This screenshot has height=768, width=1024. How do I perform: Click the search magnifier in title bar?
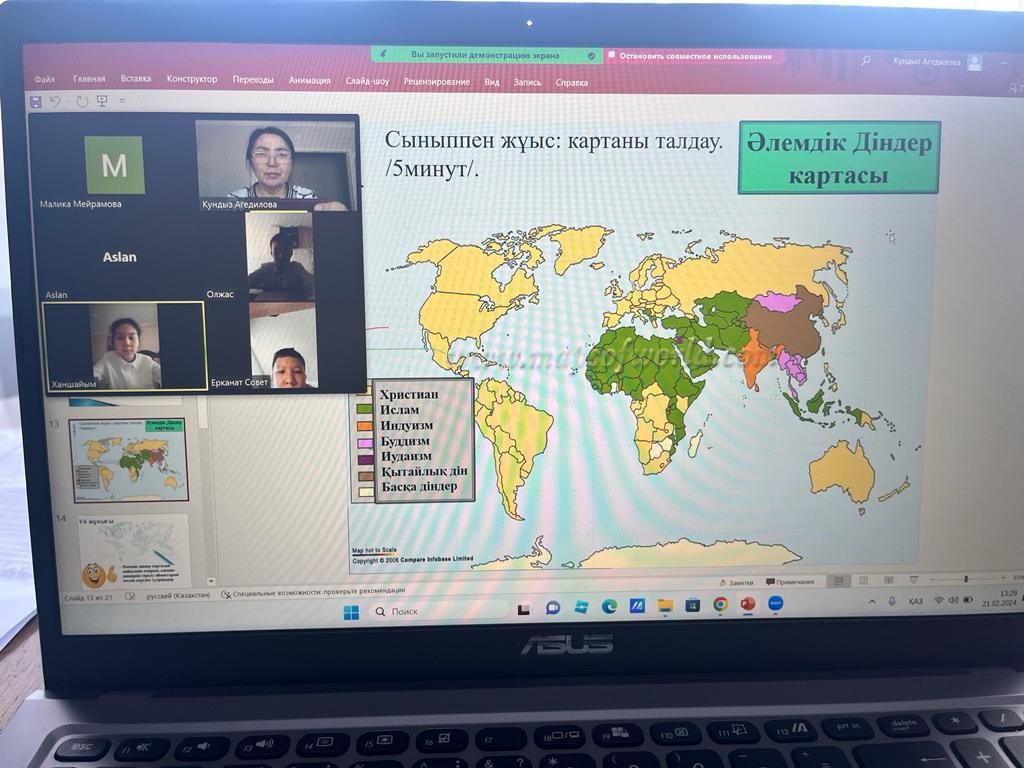(866, 61)
